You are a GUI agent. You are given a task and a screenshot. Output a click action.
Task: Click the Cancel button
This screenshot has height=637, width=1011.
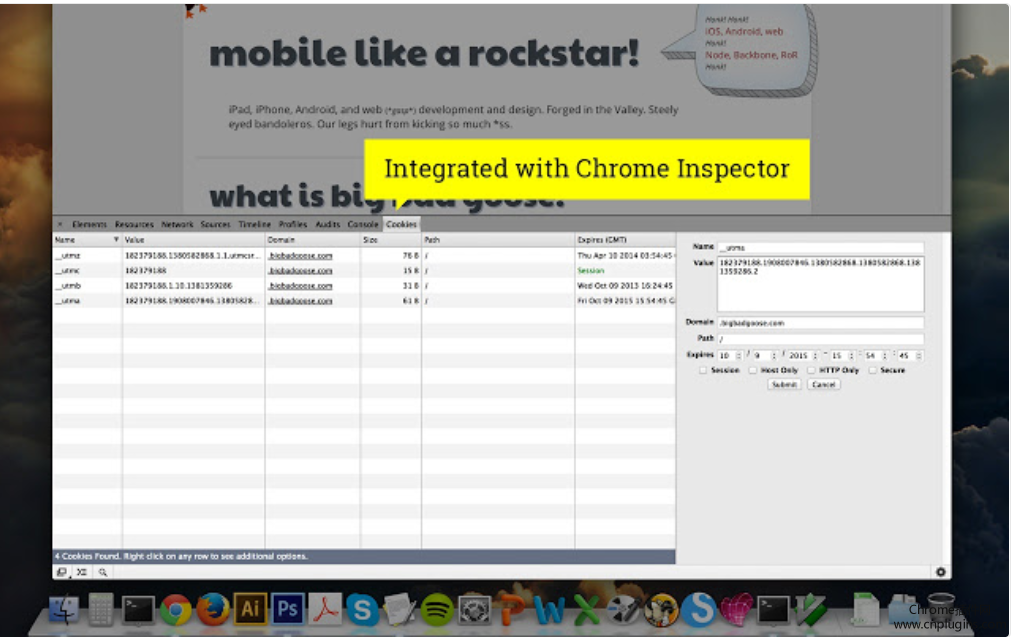click(823, 384)
